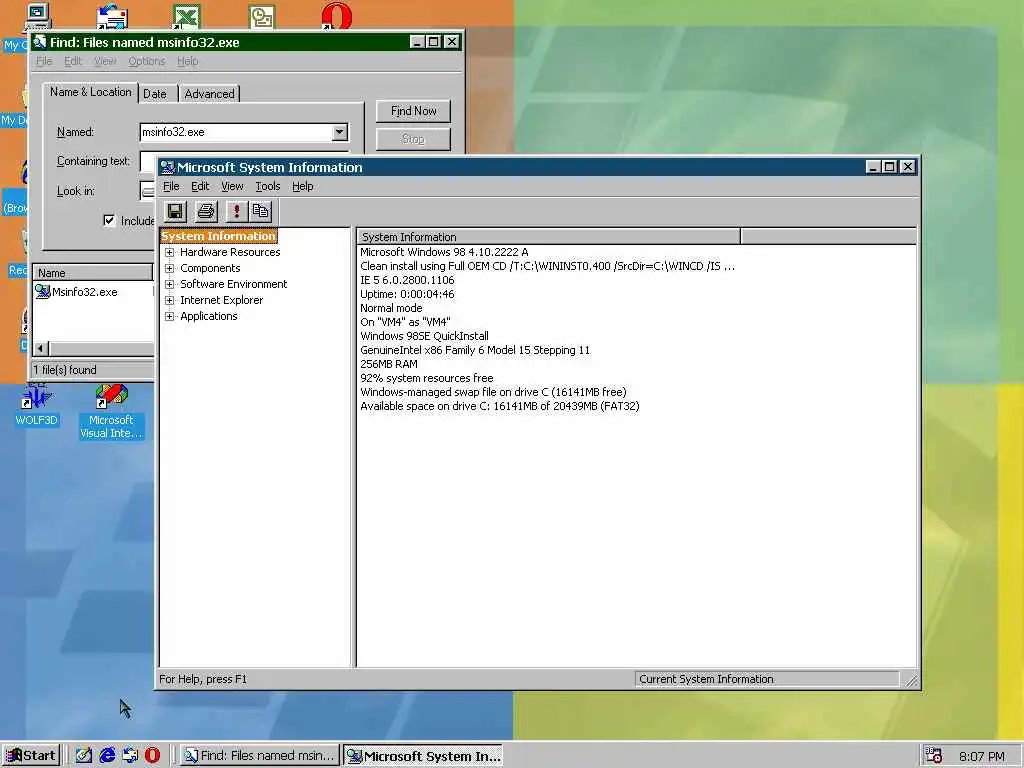Expand the Software Environment node

[169, 284]
